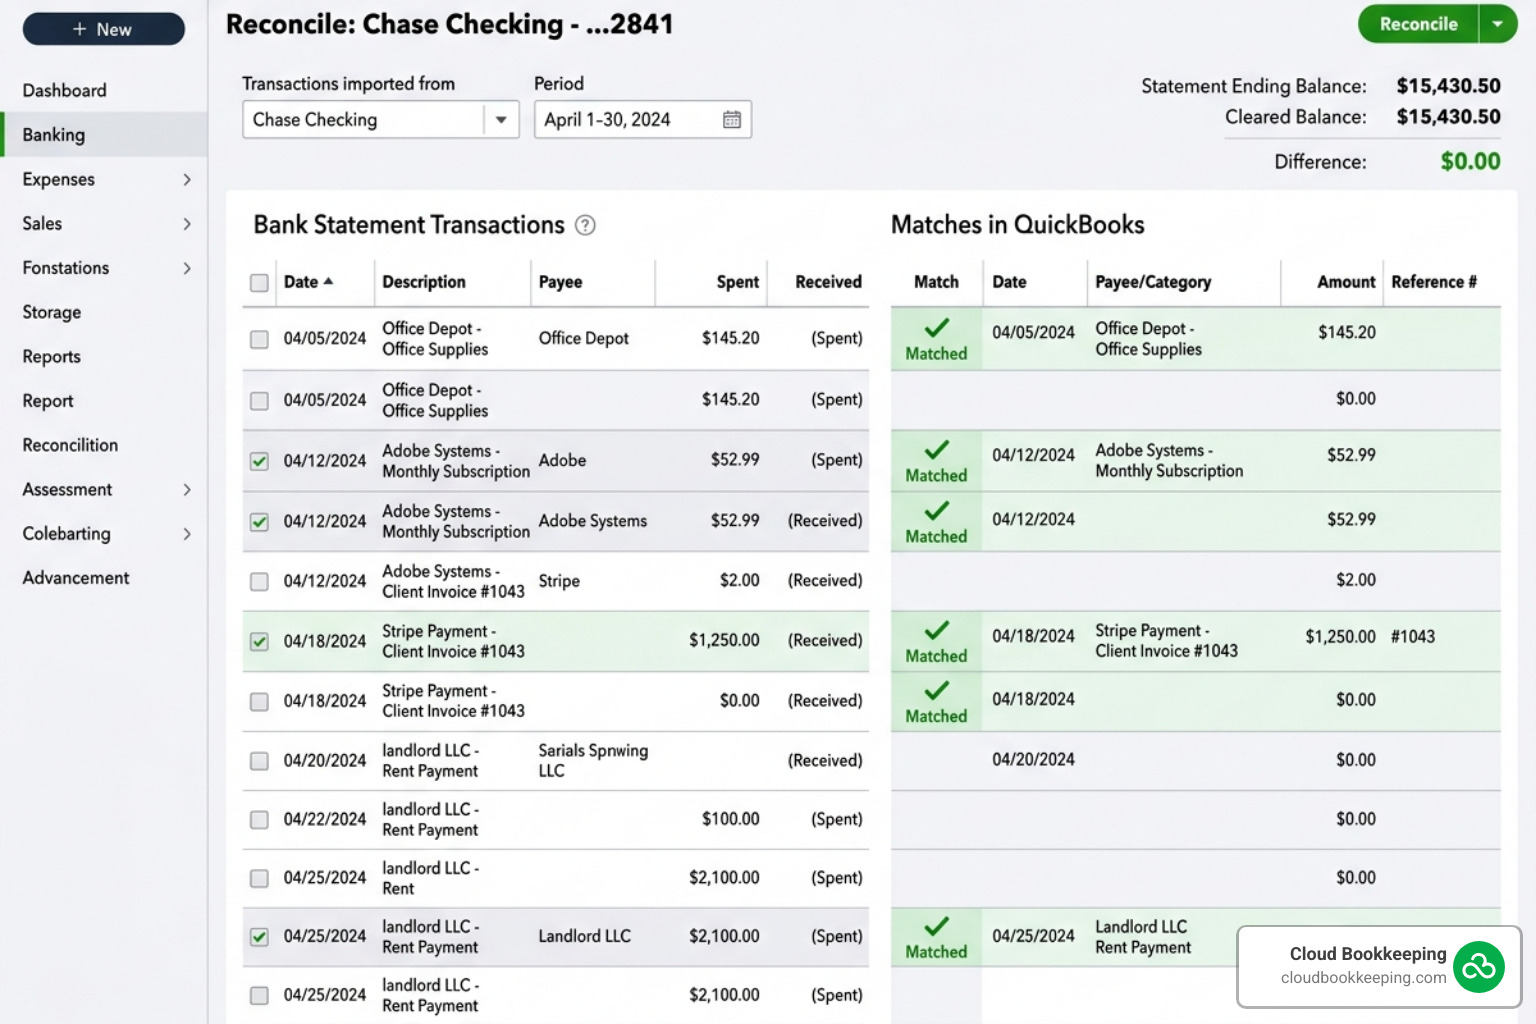This screenshot has height=1024, width=1536.
Task: Click the Cloud Bookkeeping logo icon
Action: tap(1479, 966)
